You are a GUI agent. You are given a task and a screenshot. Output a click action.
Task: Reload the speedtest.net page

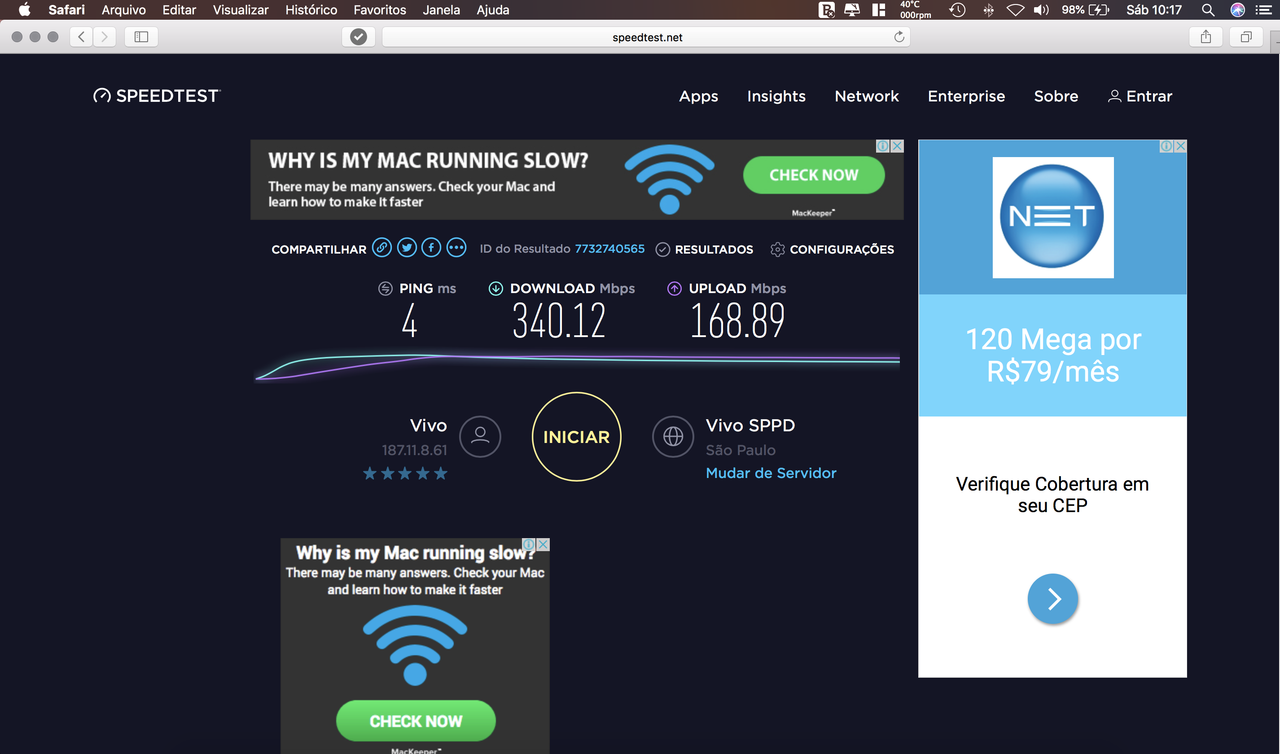tap(899, 37)
